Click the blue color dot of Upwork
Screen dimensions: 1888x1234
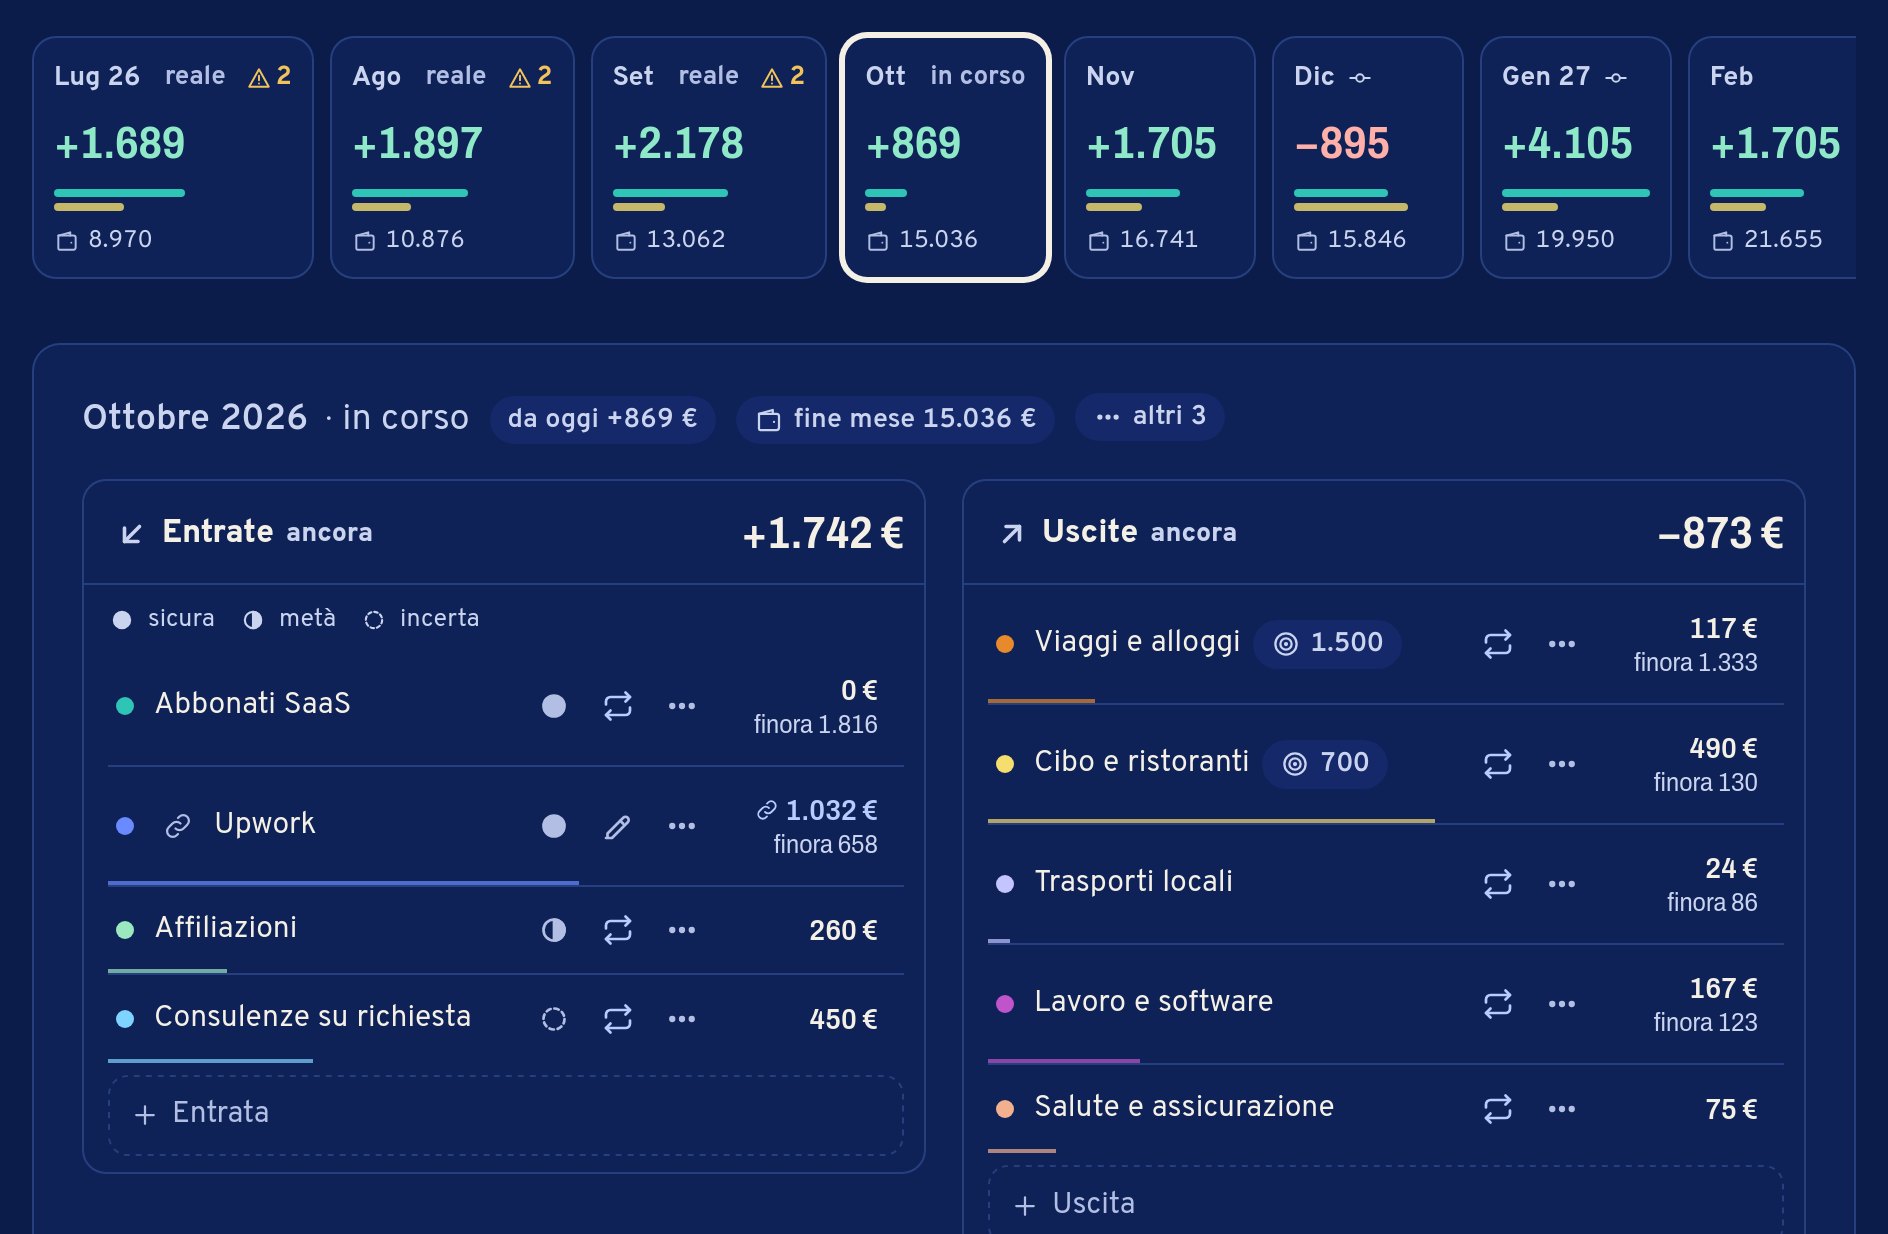tap(125, 826)
